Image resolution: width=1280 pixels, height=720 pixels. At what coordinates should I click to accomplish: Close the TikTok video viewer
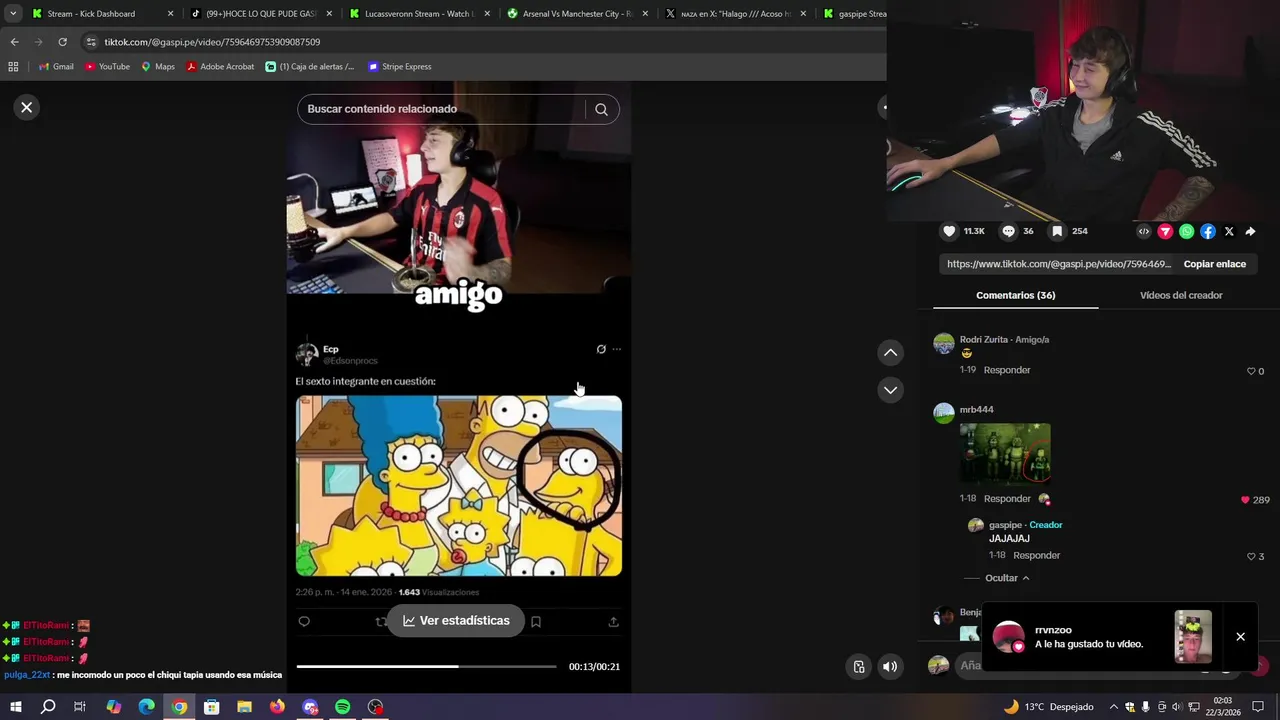pos(27,107)
